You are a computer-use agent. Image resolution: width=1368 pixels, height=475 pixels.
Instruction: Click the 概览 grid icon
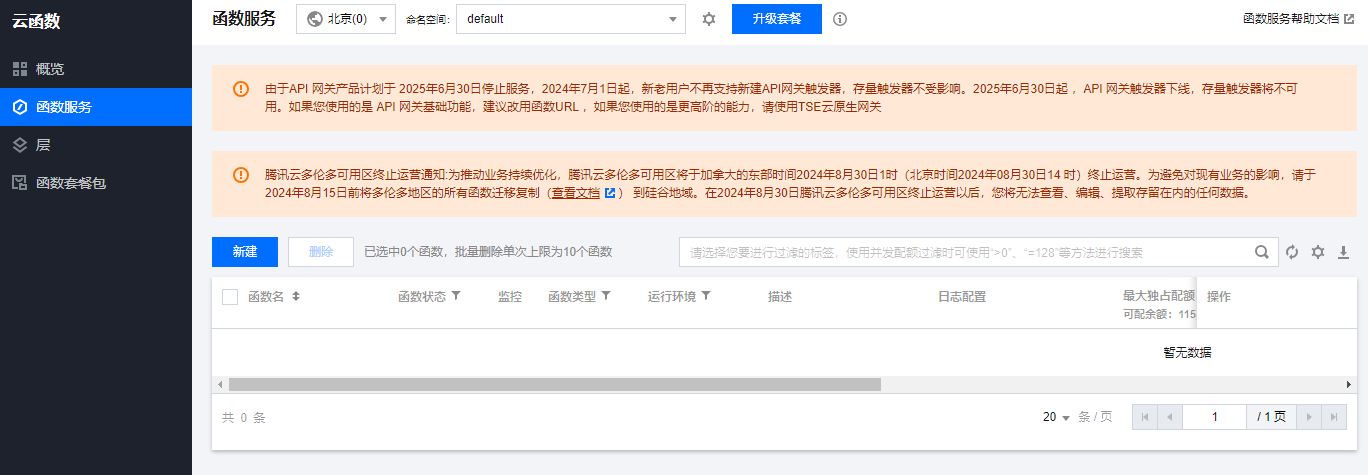pyautogui.click(x=19, y=69)
